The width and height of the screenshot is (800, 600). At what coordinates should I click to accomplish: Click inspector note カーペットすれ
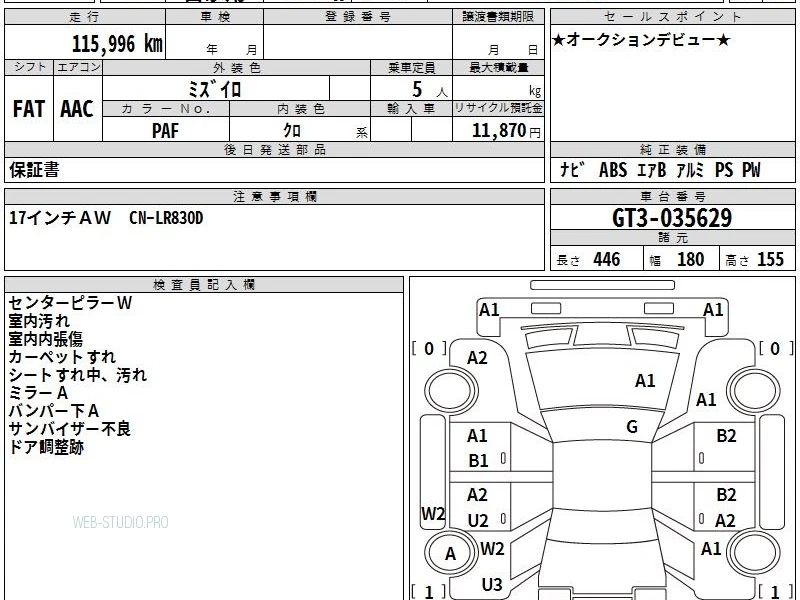62,357
